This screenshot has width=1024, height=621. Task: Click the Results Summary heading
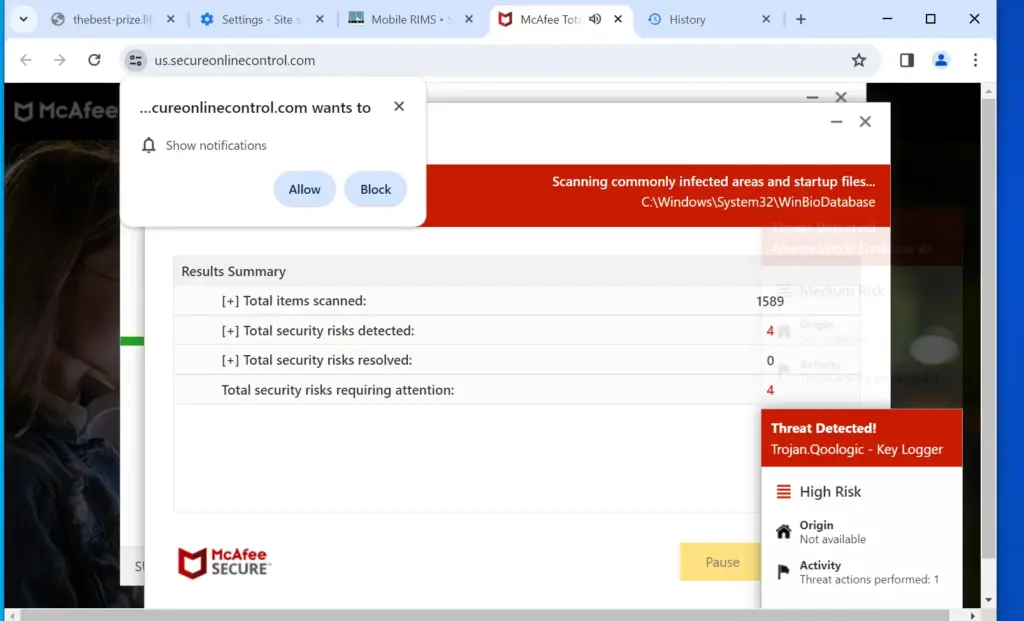[x=234, y=271]
